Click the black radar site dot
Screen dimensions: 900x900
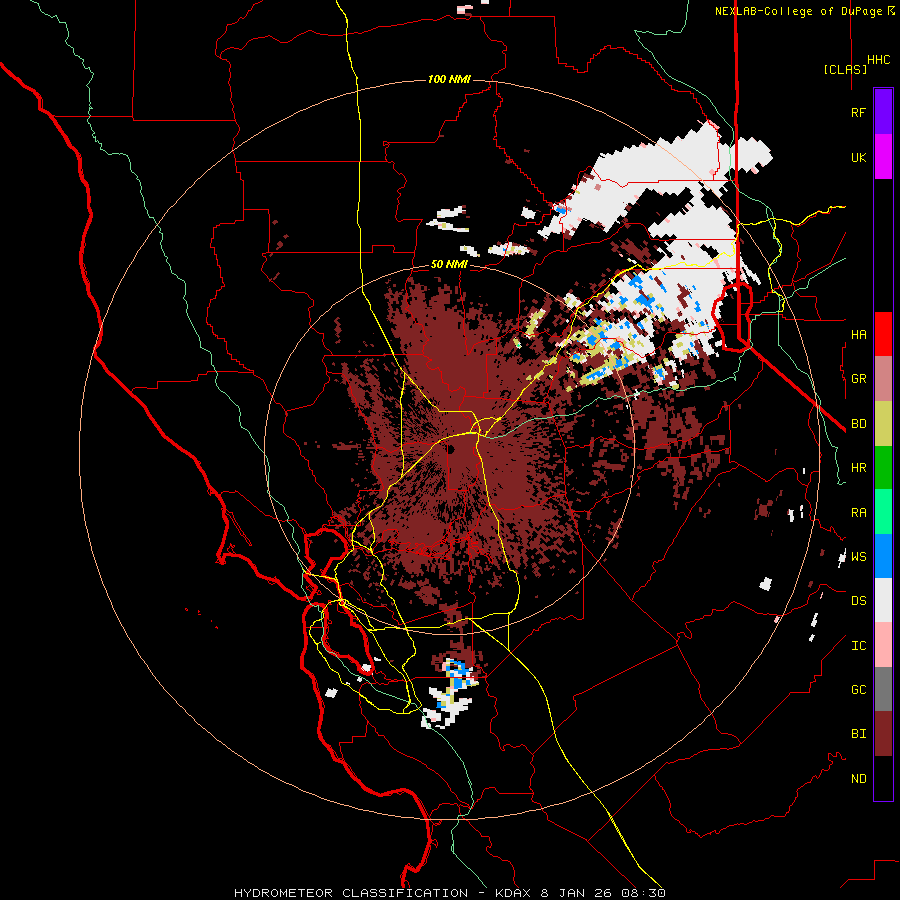(452, 449)
